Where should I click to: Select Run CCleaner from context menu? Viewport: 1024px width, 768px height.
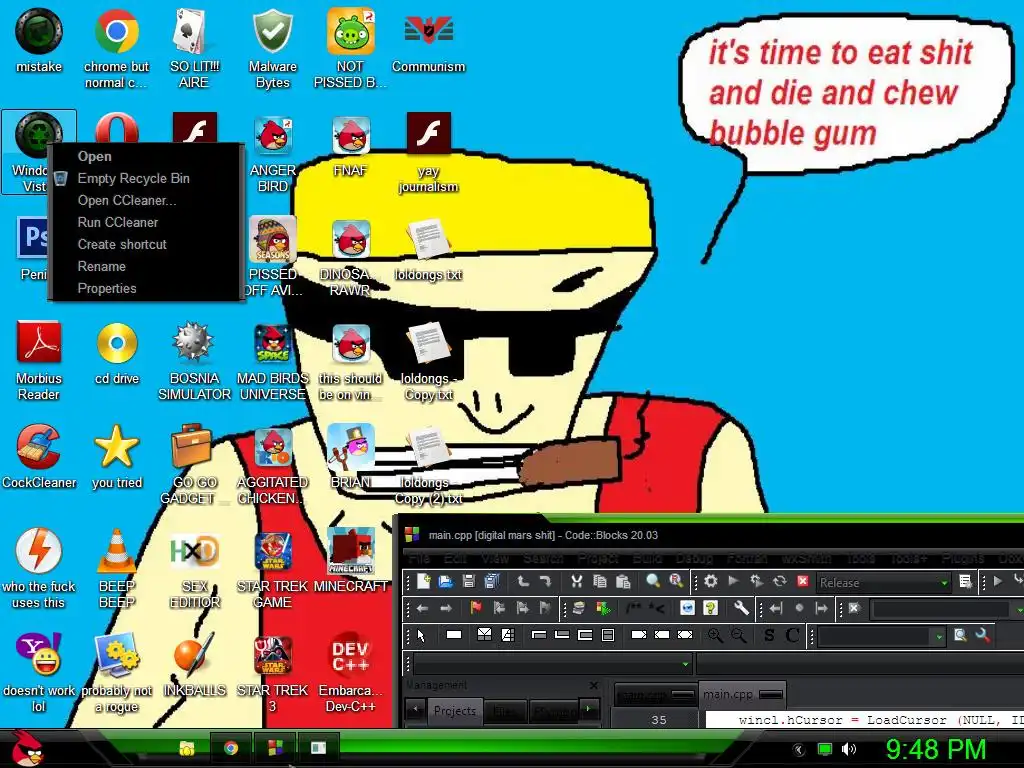point(118,222)
